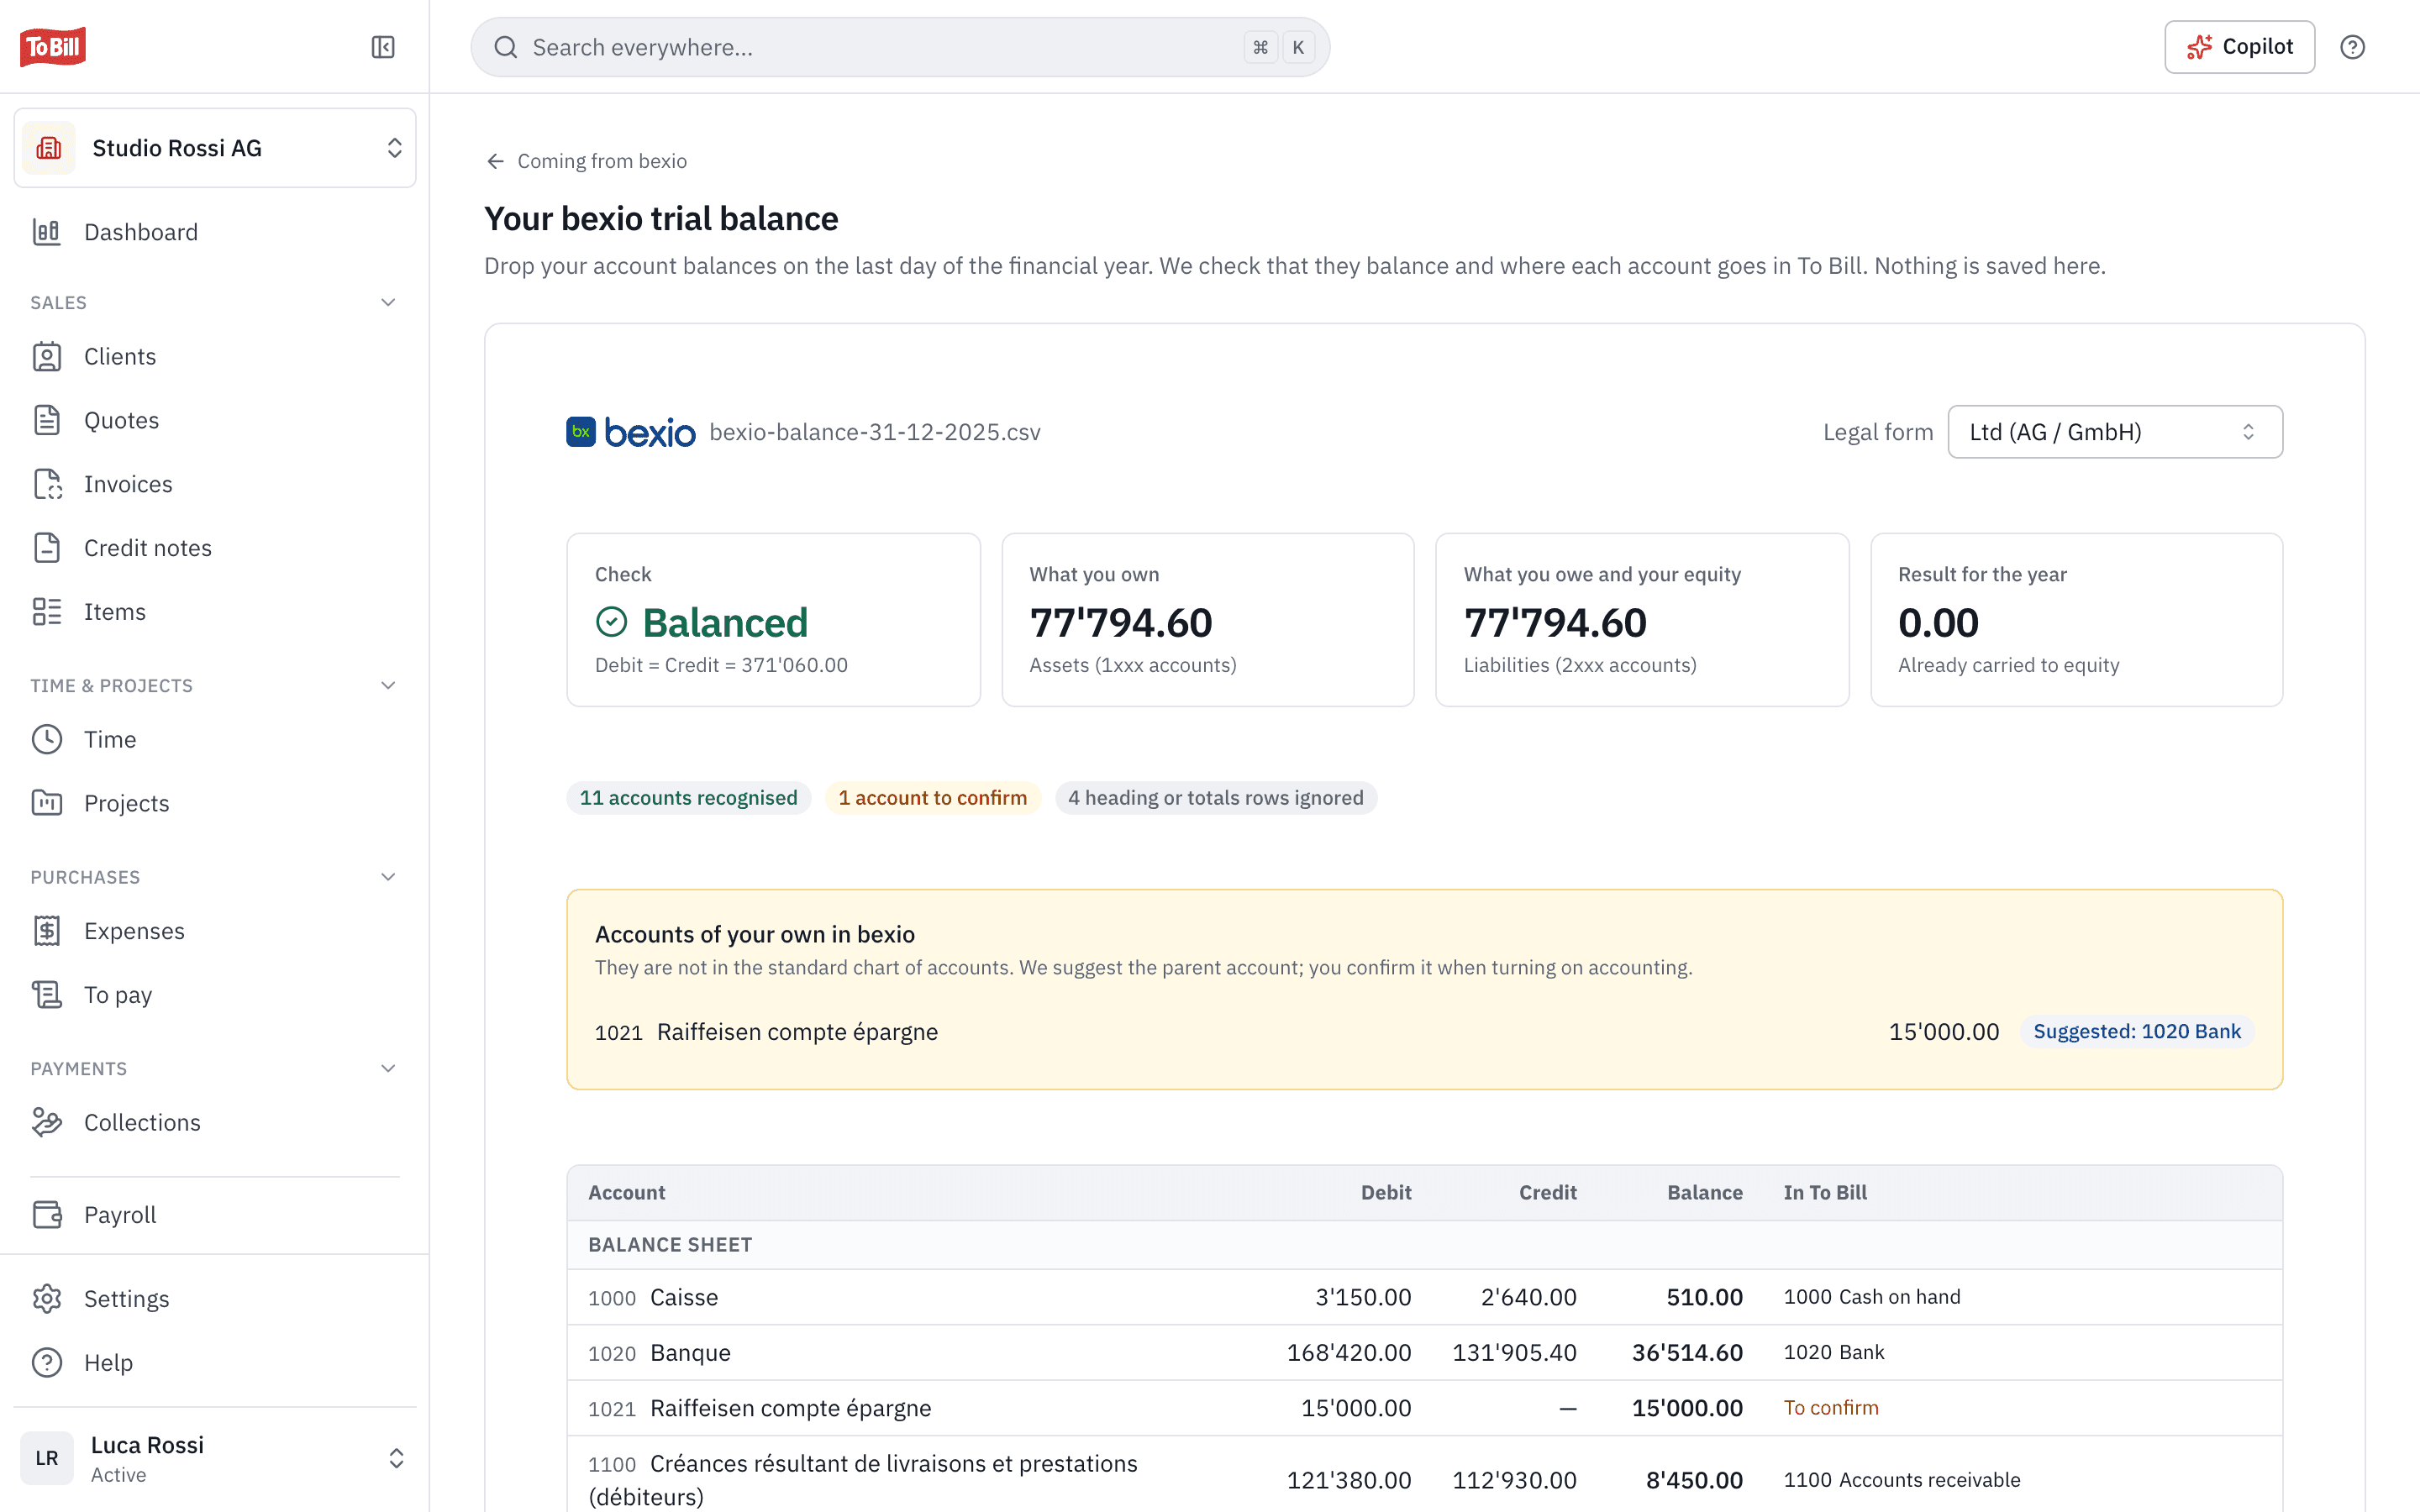Viewport: 2420px width, 1512px height.
Task: Go to the Invoices menu label
Action: [x=128, y=484]
